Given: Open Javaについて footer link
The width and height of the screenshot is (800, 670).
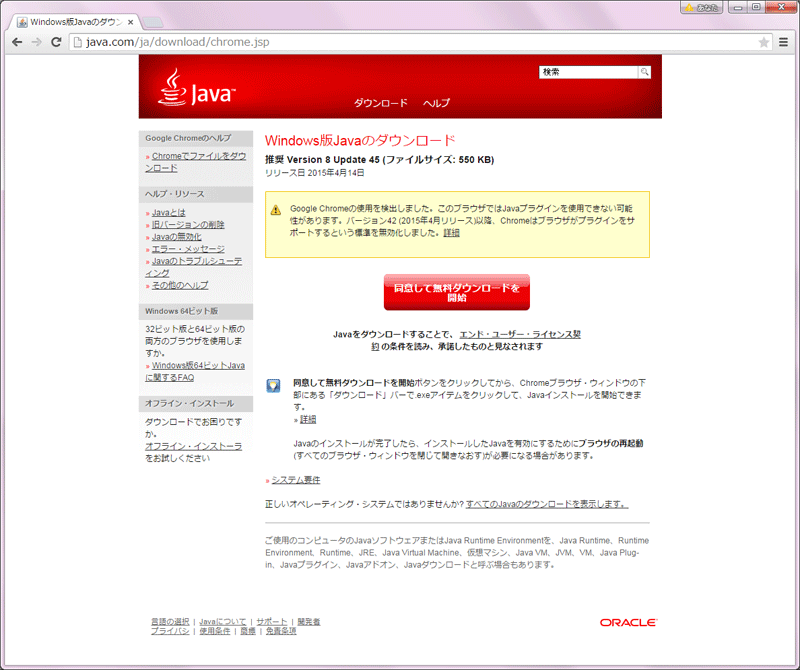Looking at the screenshot, I should tap(223, 622).
